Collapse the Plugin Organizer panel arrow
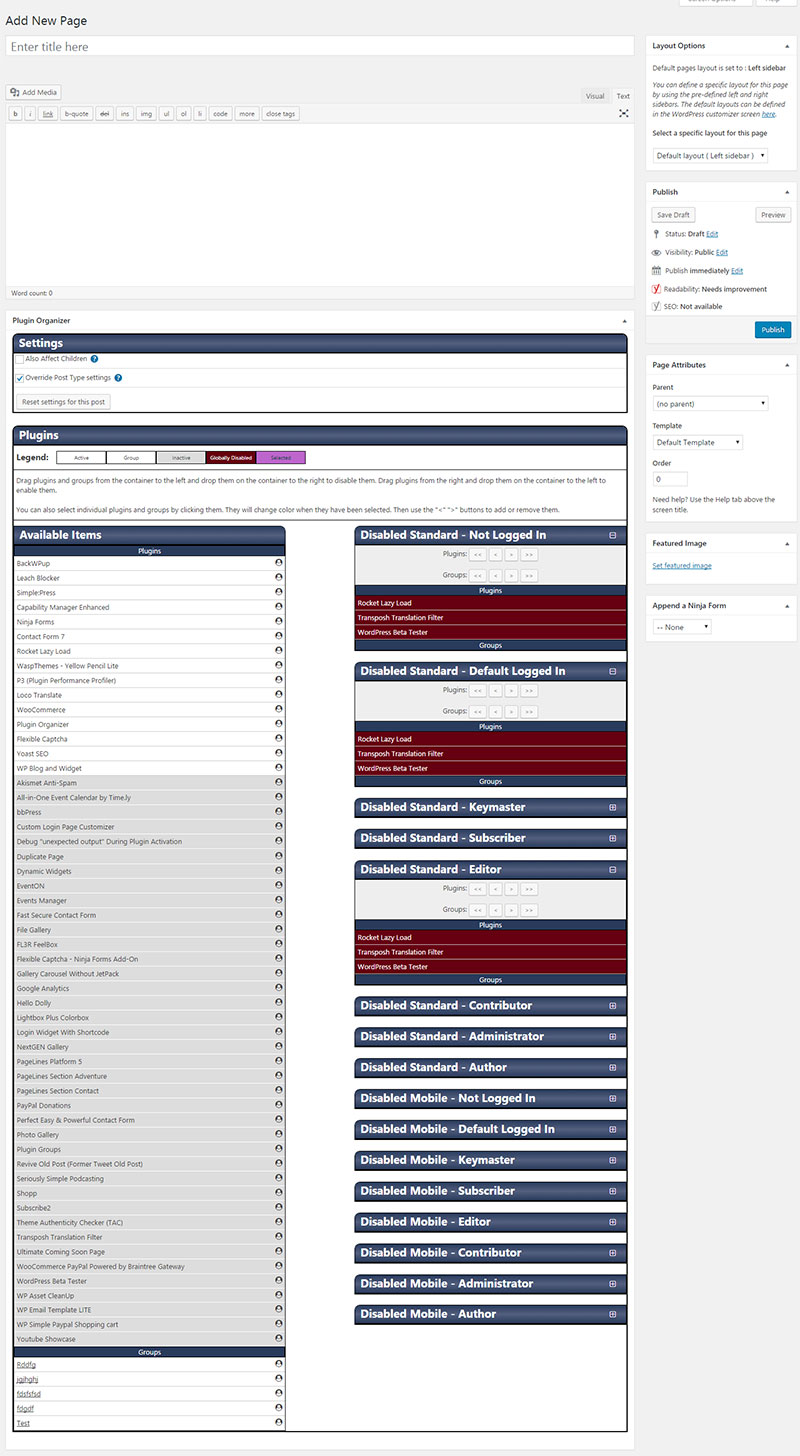Viewport: 800px width, 1456px height. (x=624, y=321)
